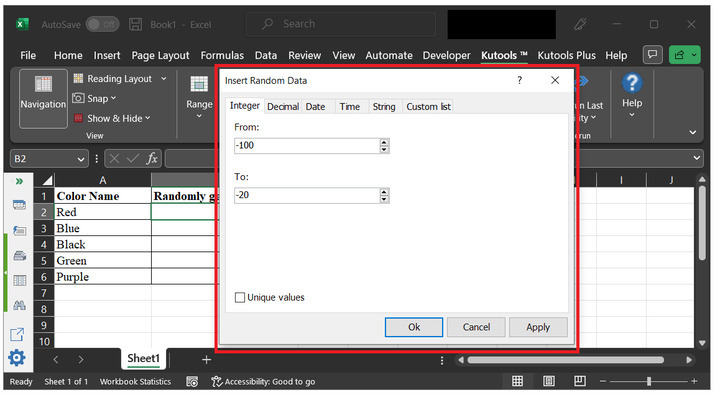This screenshot has width=715, height=395.
Task: Click the vertical scrollbar down arrow
Action: point(702,343)
